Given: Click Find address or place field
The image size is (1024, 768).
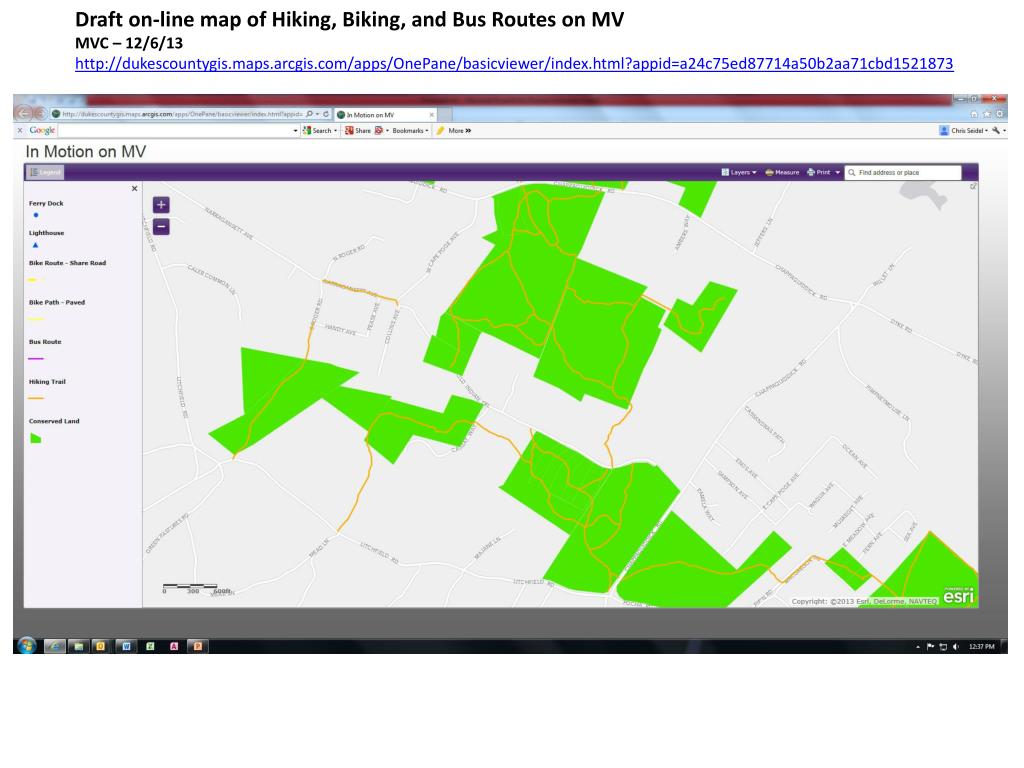Looking at the screenshot, I should (903, 172).
